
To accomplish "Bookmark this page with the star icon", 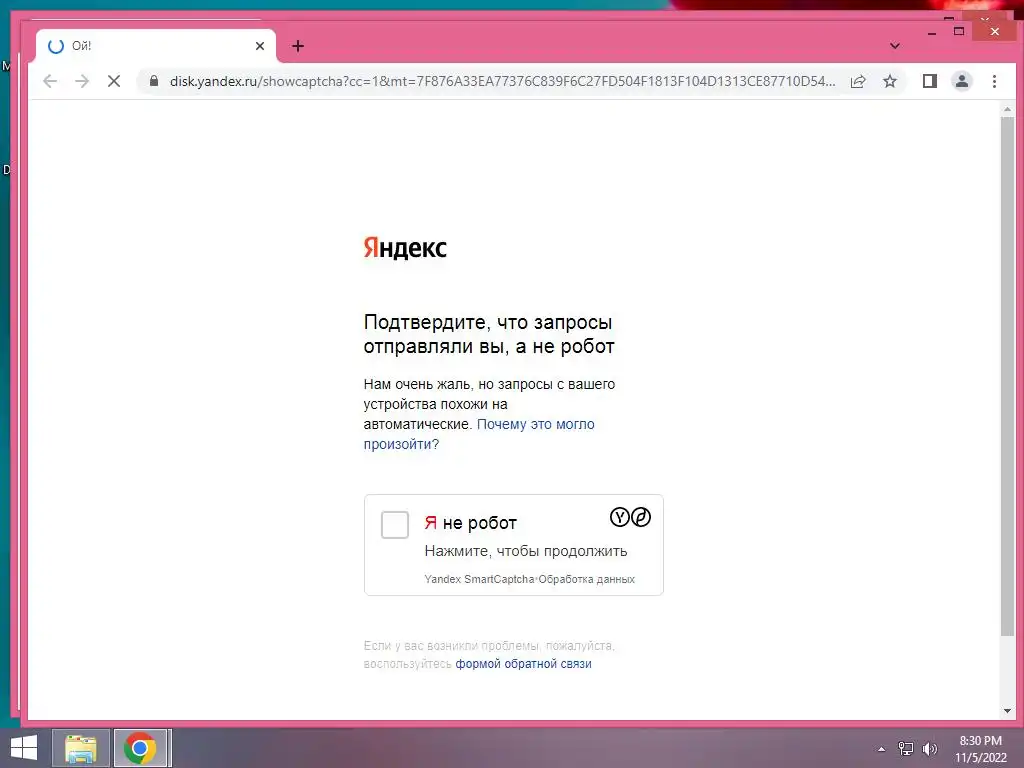I will 889,81.
